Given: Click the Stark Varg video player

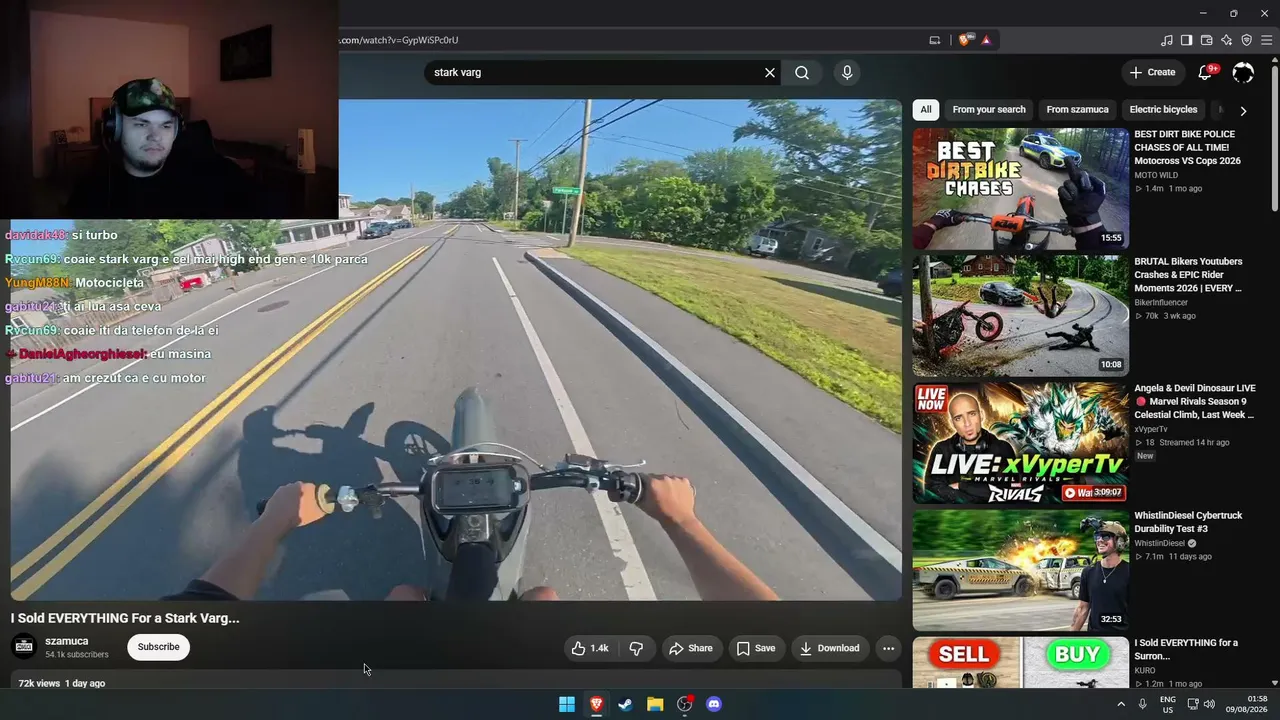Looking at the screenshot, I should coord(456,350).
